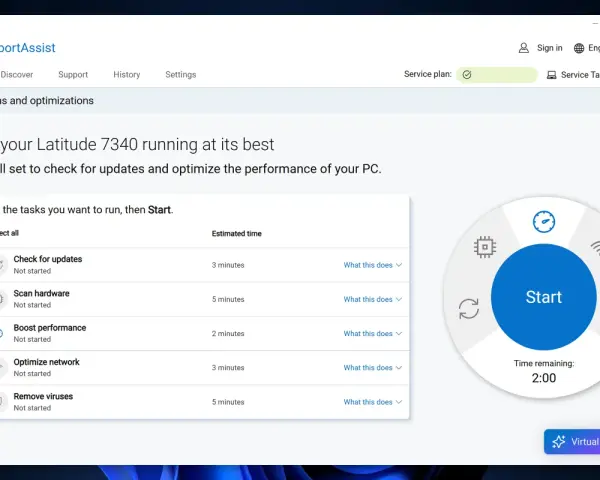This screenshot has width=600, height=480.
Task: Click Not started status under Boost performance
Action: tap(32, 340)
